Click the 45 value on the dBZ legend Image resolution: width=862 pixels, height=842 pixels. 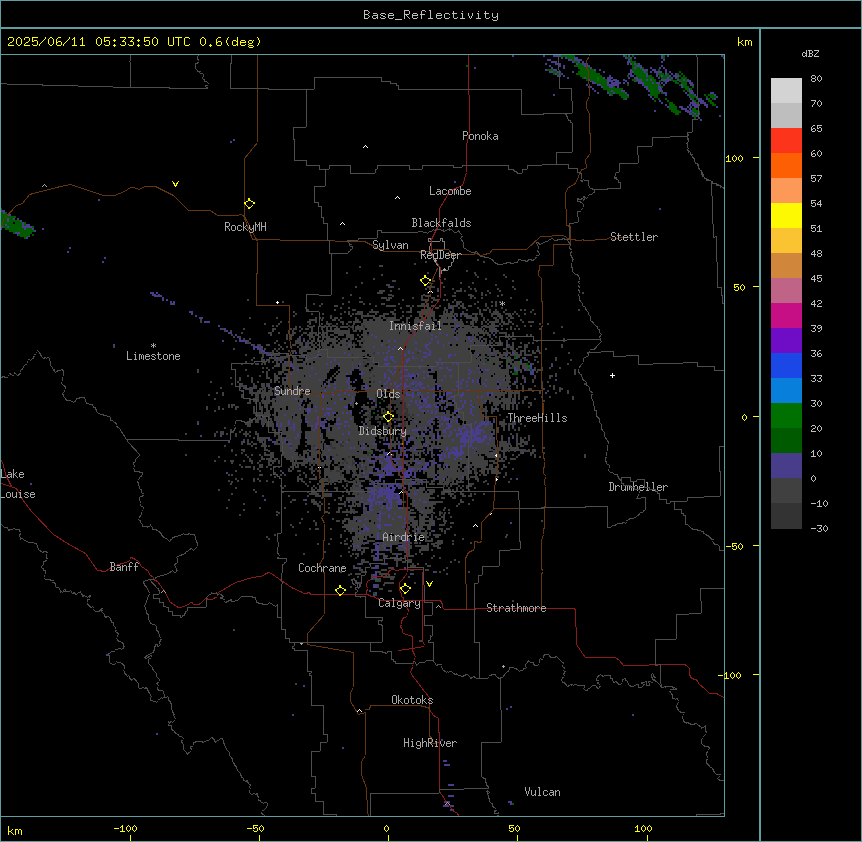click(x=816, y=278)
